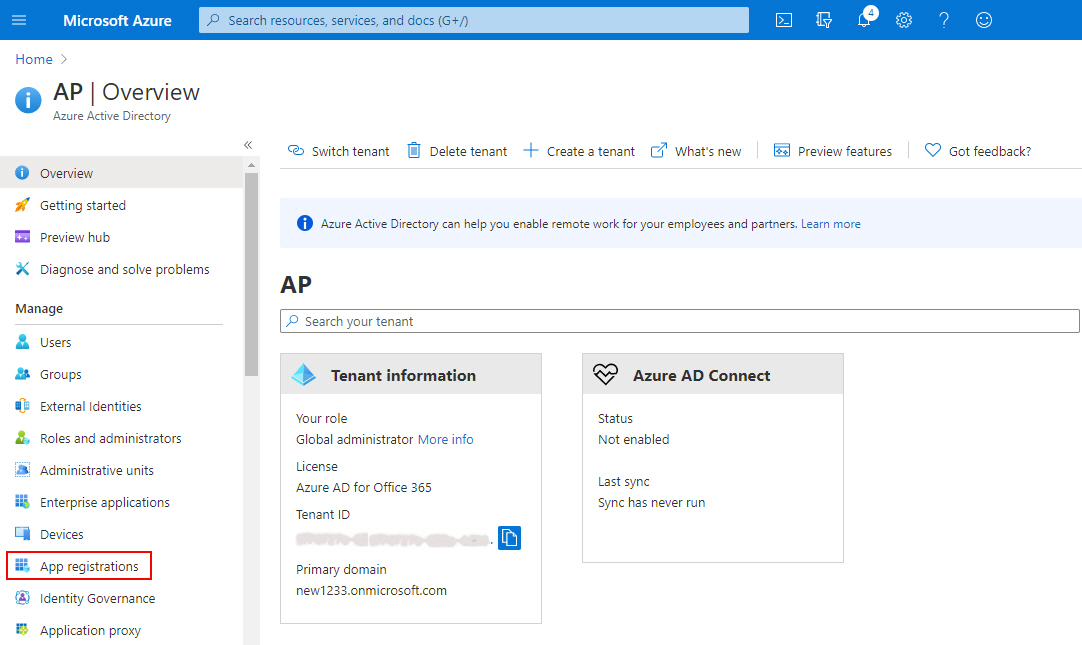
Task: Click the left menu scrollbar thumb
Action: pyautogui.click(x=251, y=274)
